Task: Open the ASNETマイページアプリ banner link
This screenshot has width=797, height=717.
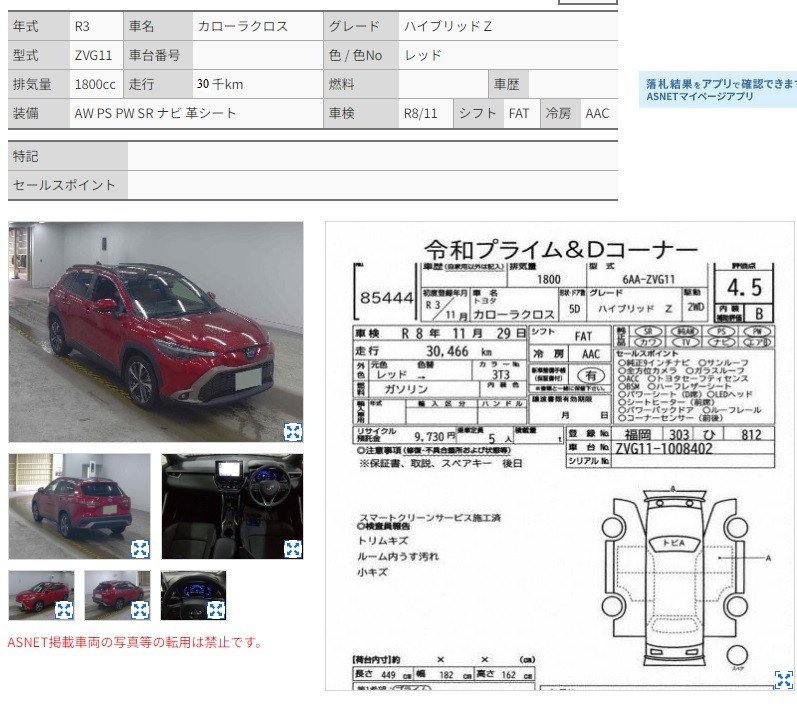Action: [x=718, y=90]
